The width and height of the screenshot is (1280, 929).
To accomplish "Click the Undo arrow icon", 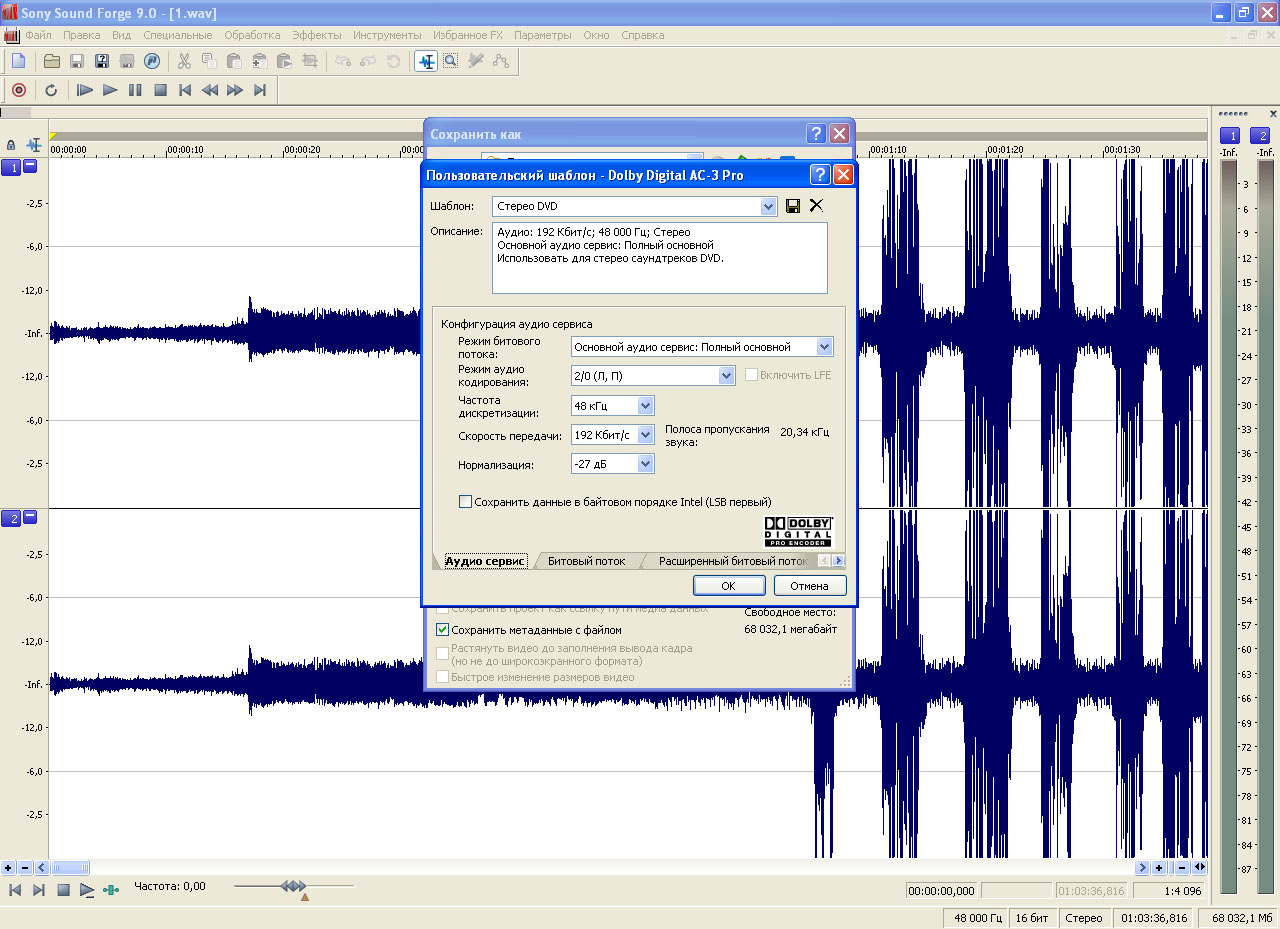I will (x=343, y=61).
